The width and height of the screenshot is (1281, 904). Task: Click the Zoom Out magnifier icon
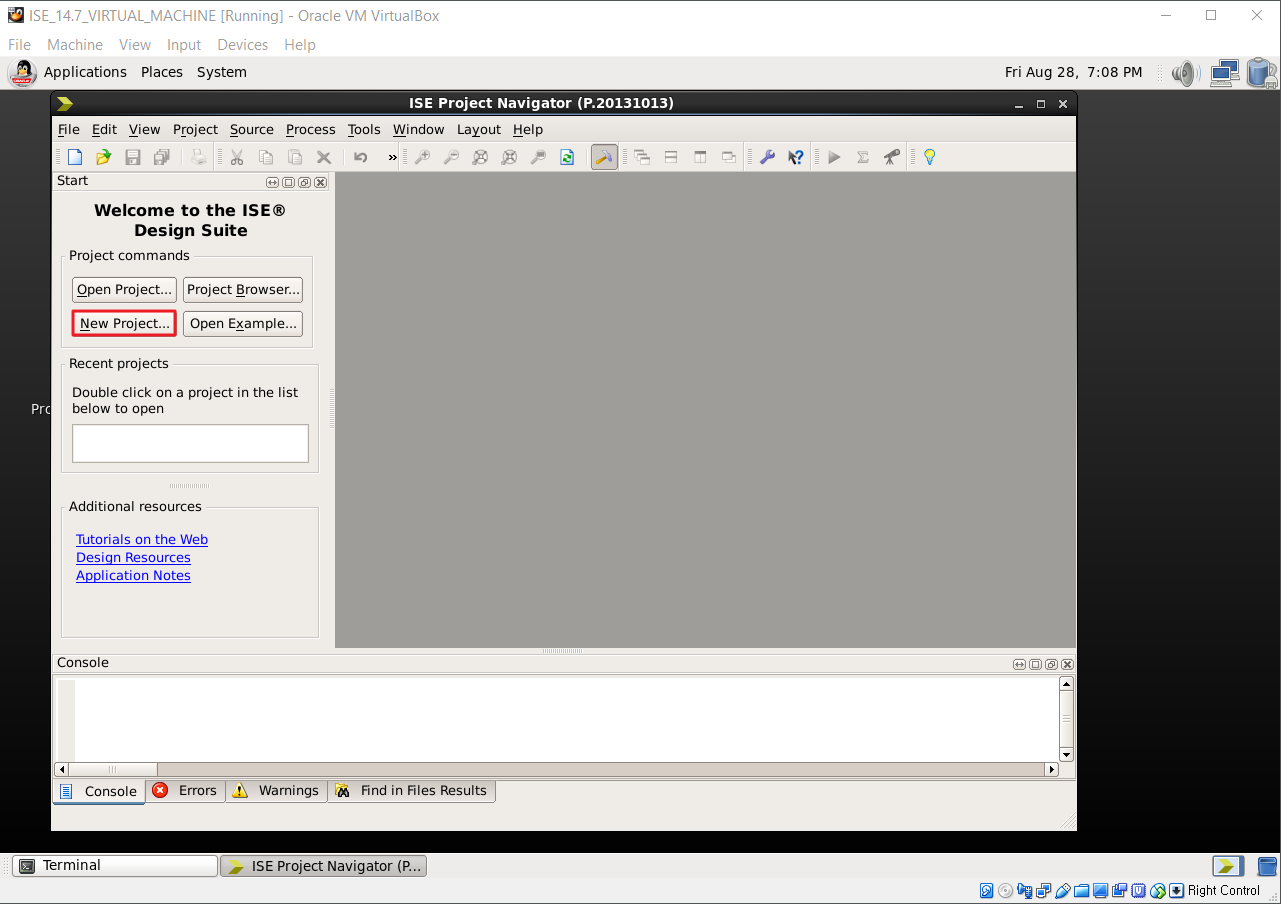tap(451, 157)
